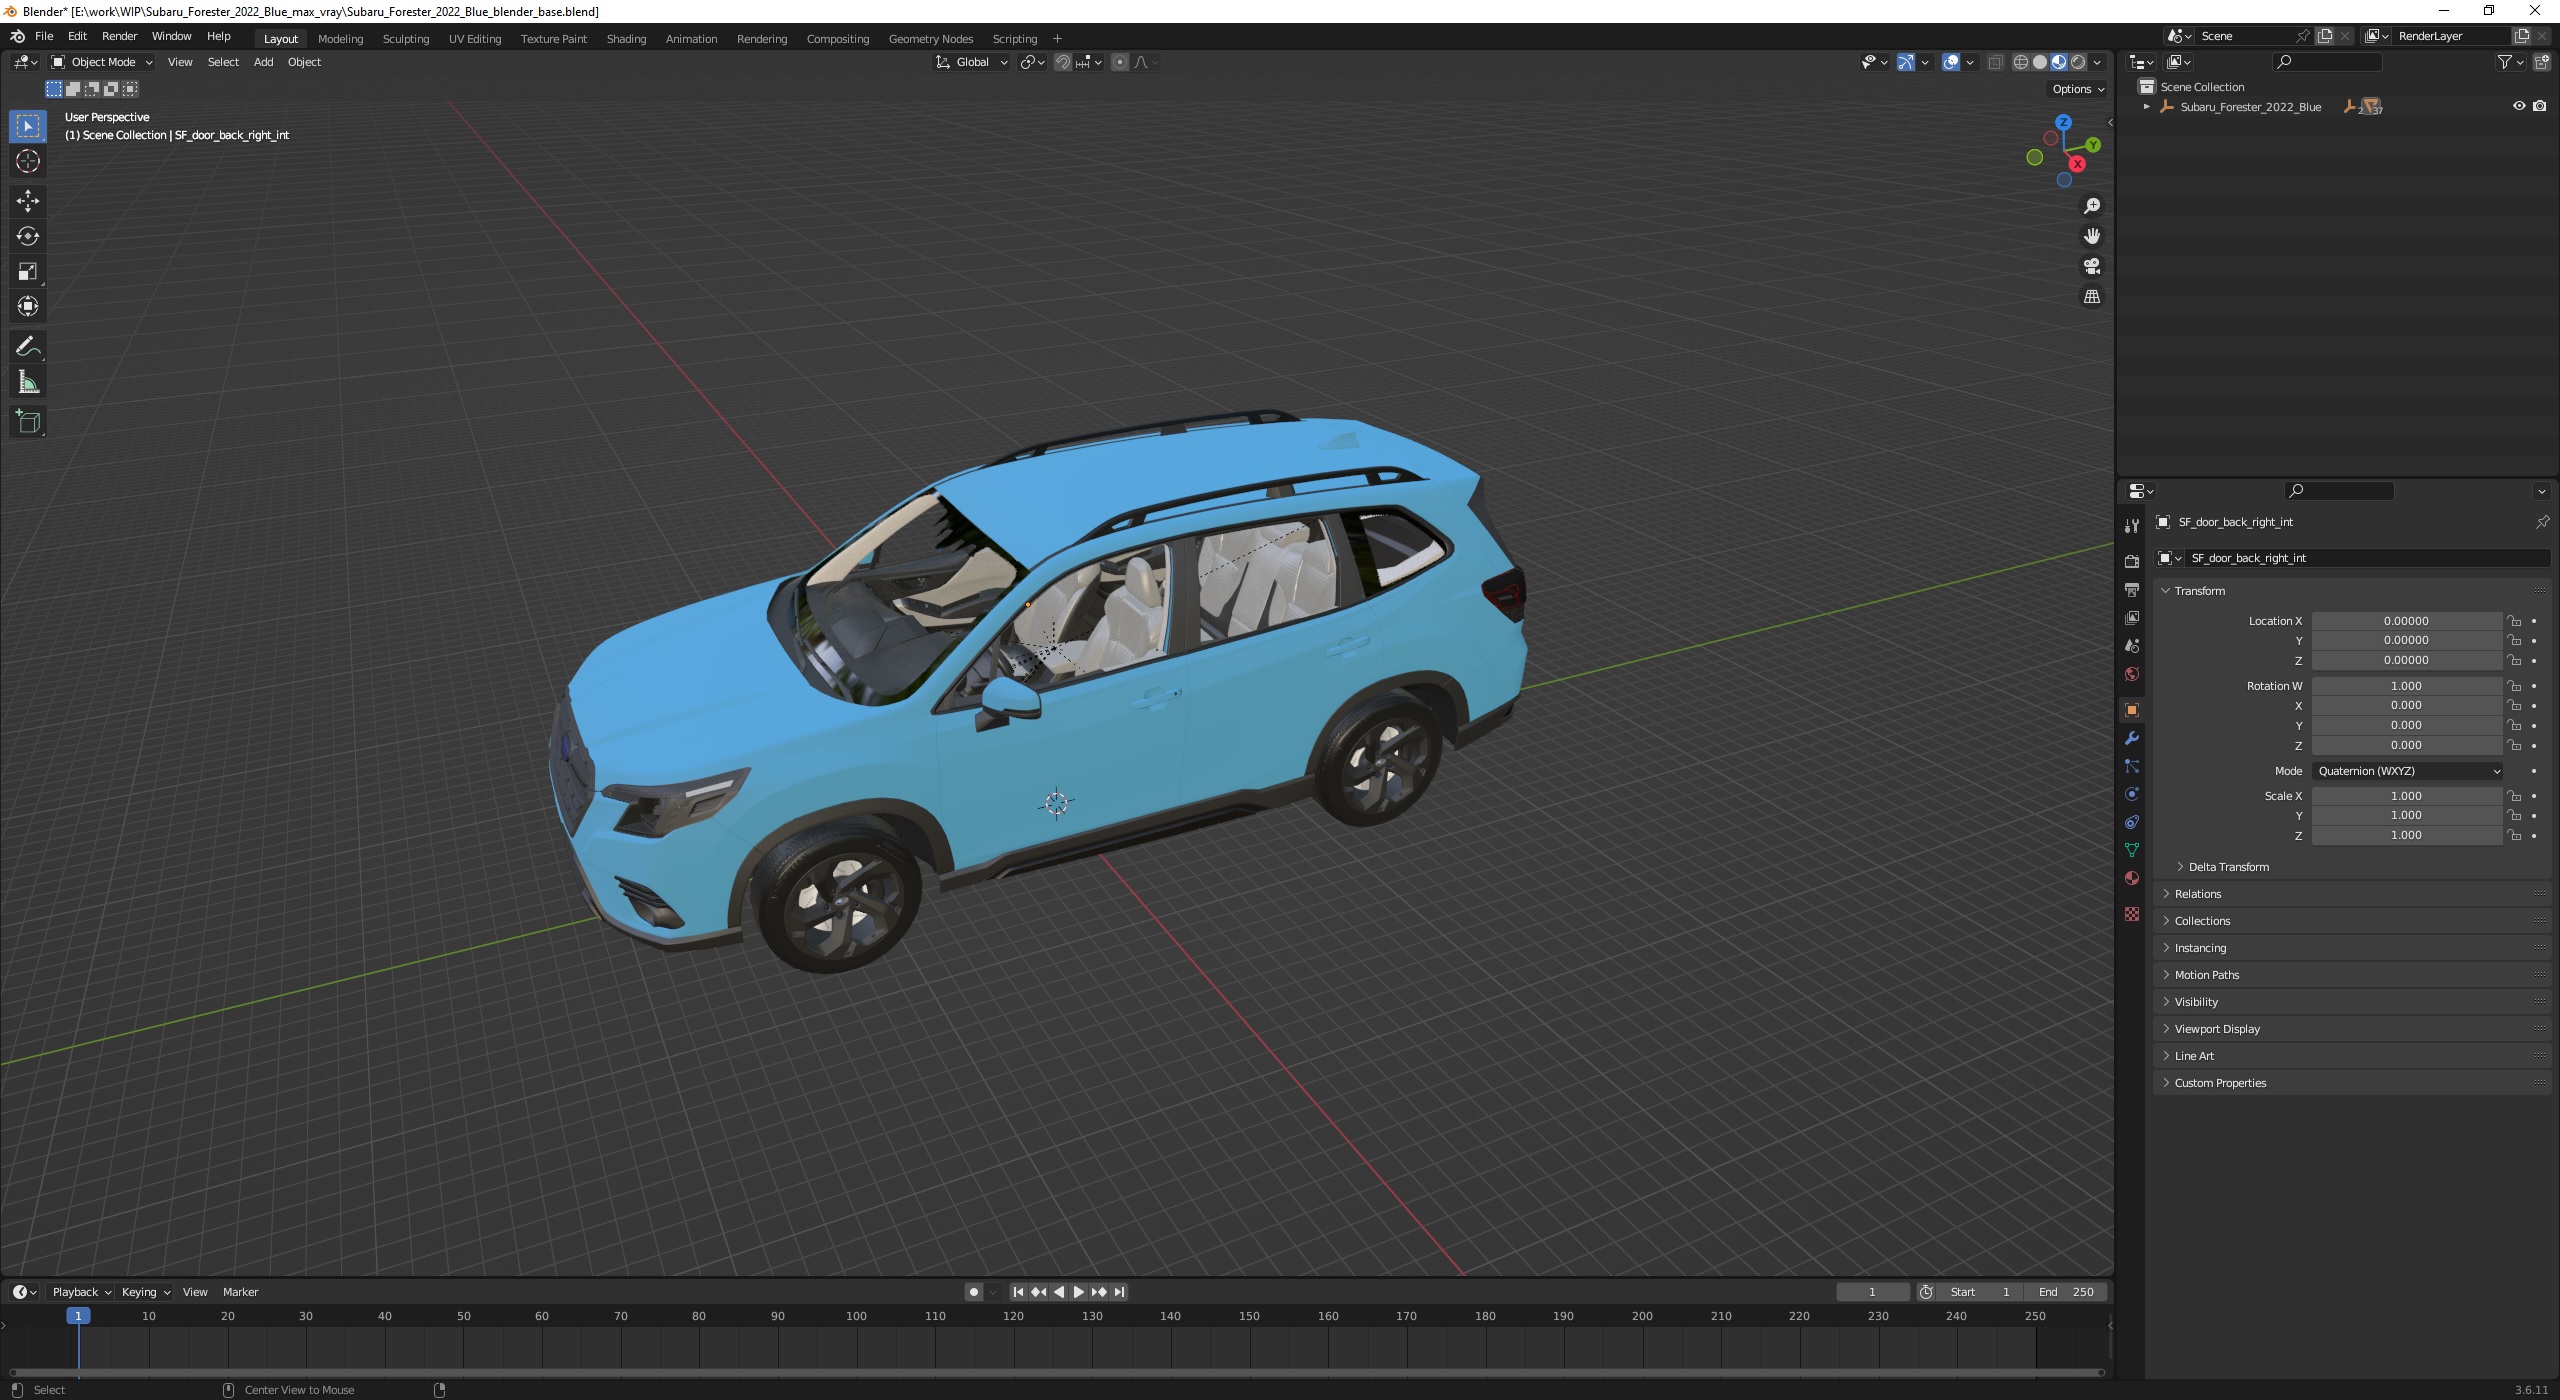
Task: Expand the Subaru_Forester_2022_Blue collection
Action: (2146, 106)
